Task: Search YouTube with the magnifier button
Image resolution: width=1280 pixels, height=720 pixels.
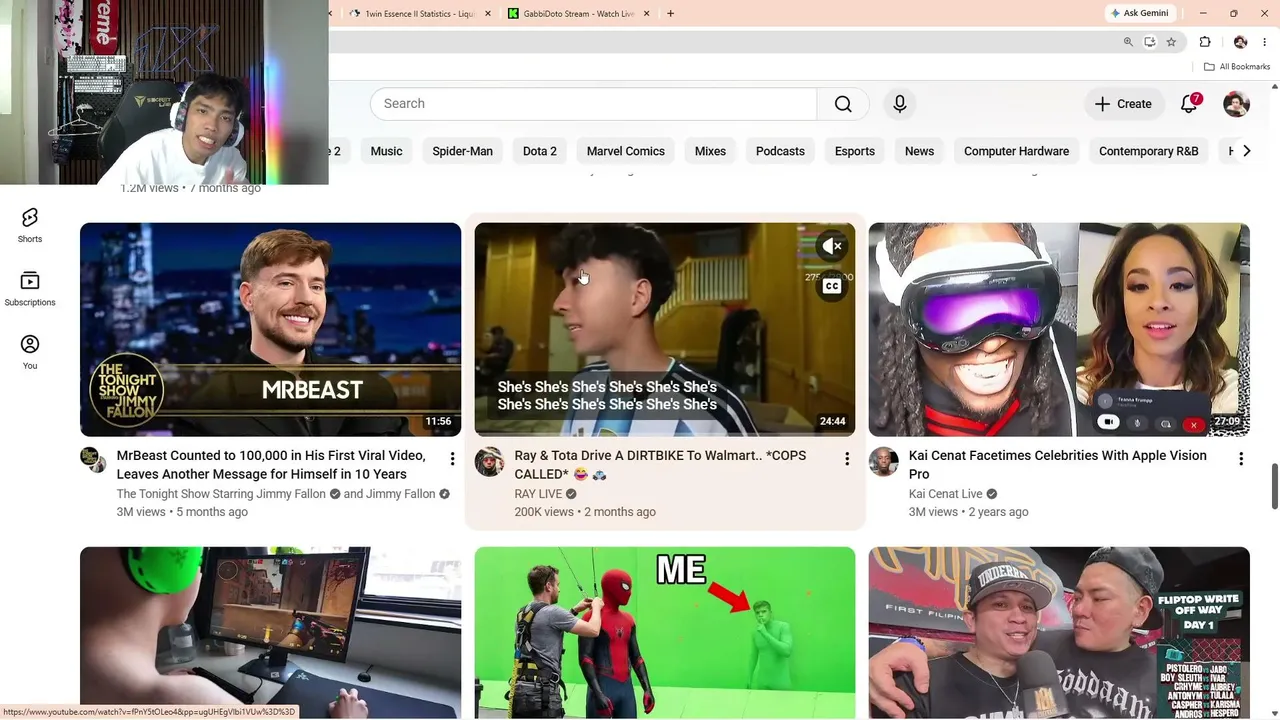Action: (x=843, y=104)
